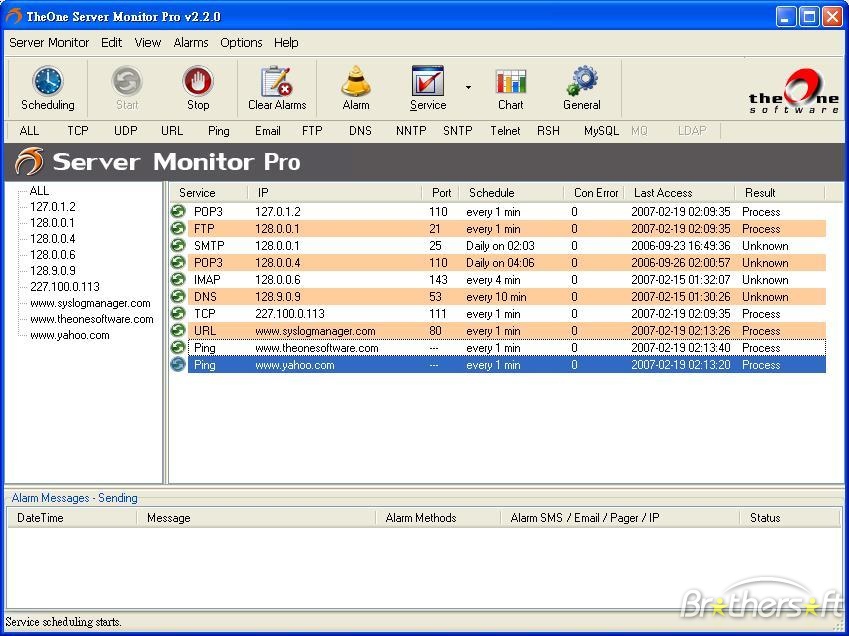Image resolution: width=849 pixels, height=636 pixels.
Task: Select 128.0.0.4 in server tree
Action: click(x=53, y=239)
